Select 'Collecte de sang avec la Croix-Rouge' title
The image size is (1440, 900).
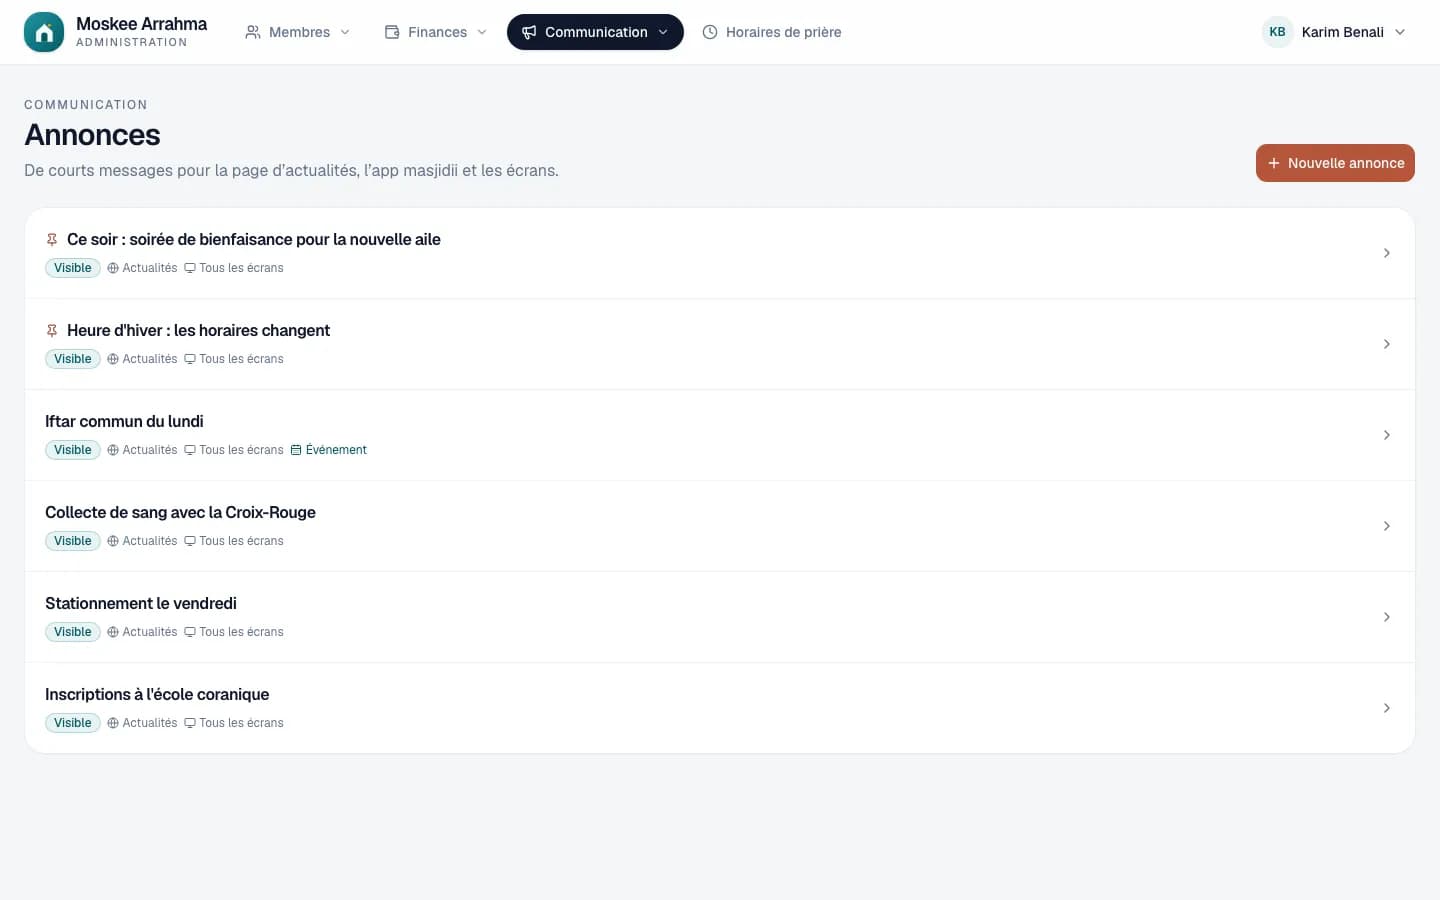point(180,512)
